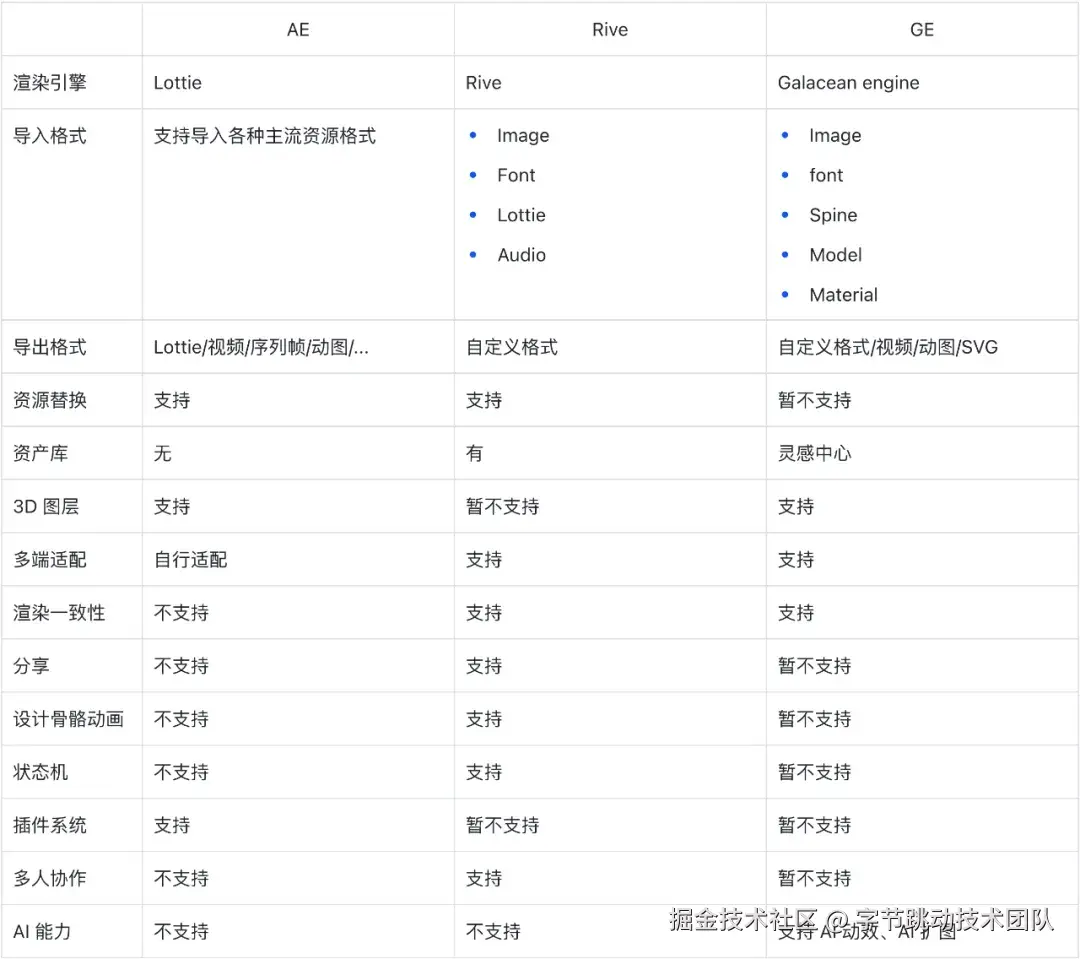Expand the 导入格式 row label
Viewport: 1080px width, 959px height.
pos(49,135)
